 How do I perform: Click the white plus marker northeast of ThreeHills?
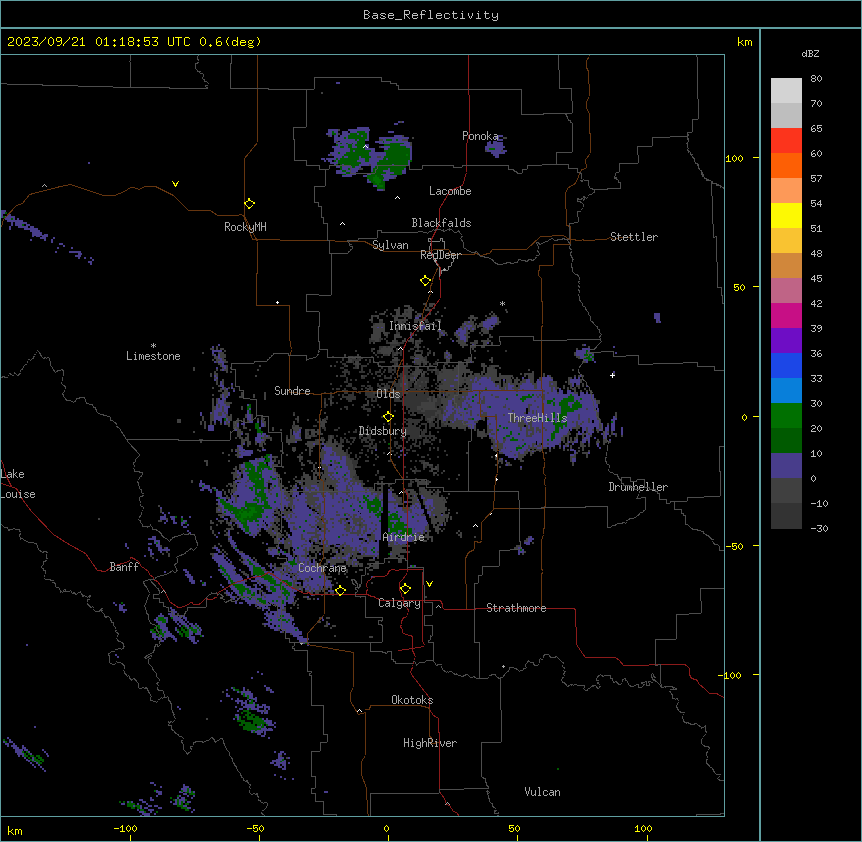point(612,375)
